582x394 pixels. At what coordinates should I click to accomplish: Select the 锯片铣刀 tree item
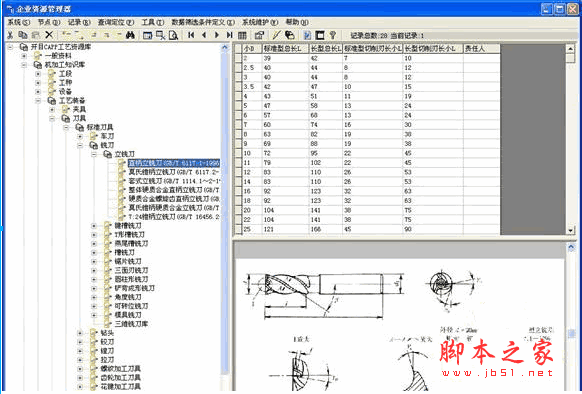click(x=128, y=261)
